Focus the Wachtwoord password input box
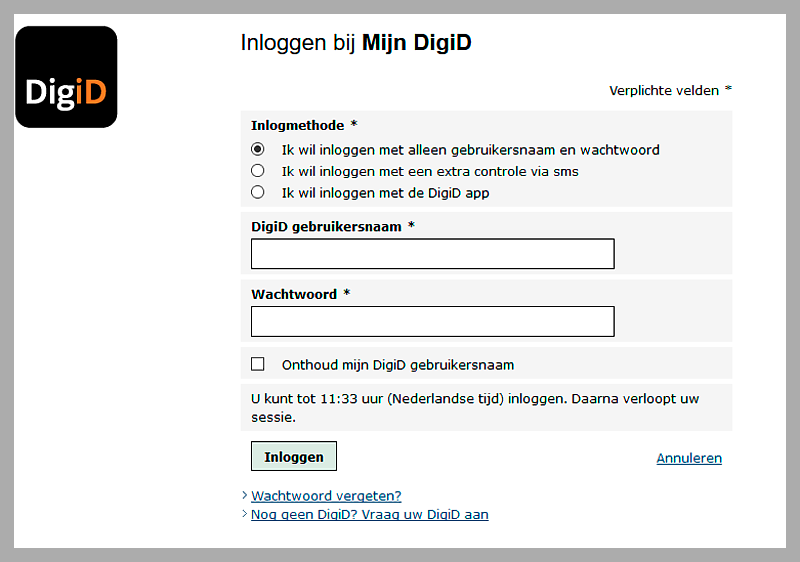800x562 pixels. 432,322
